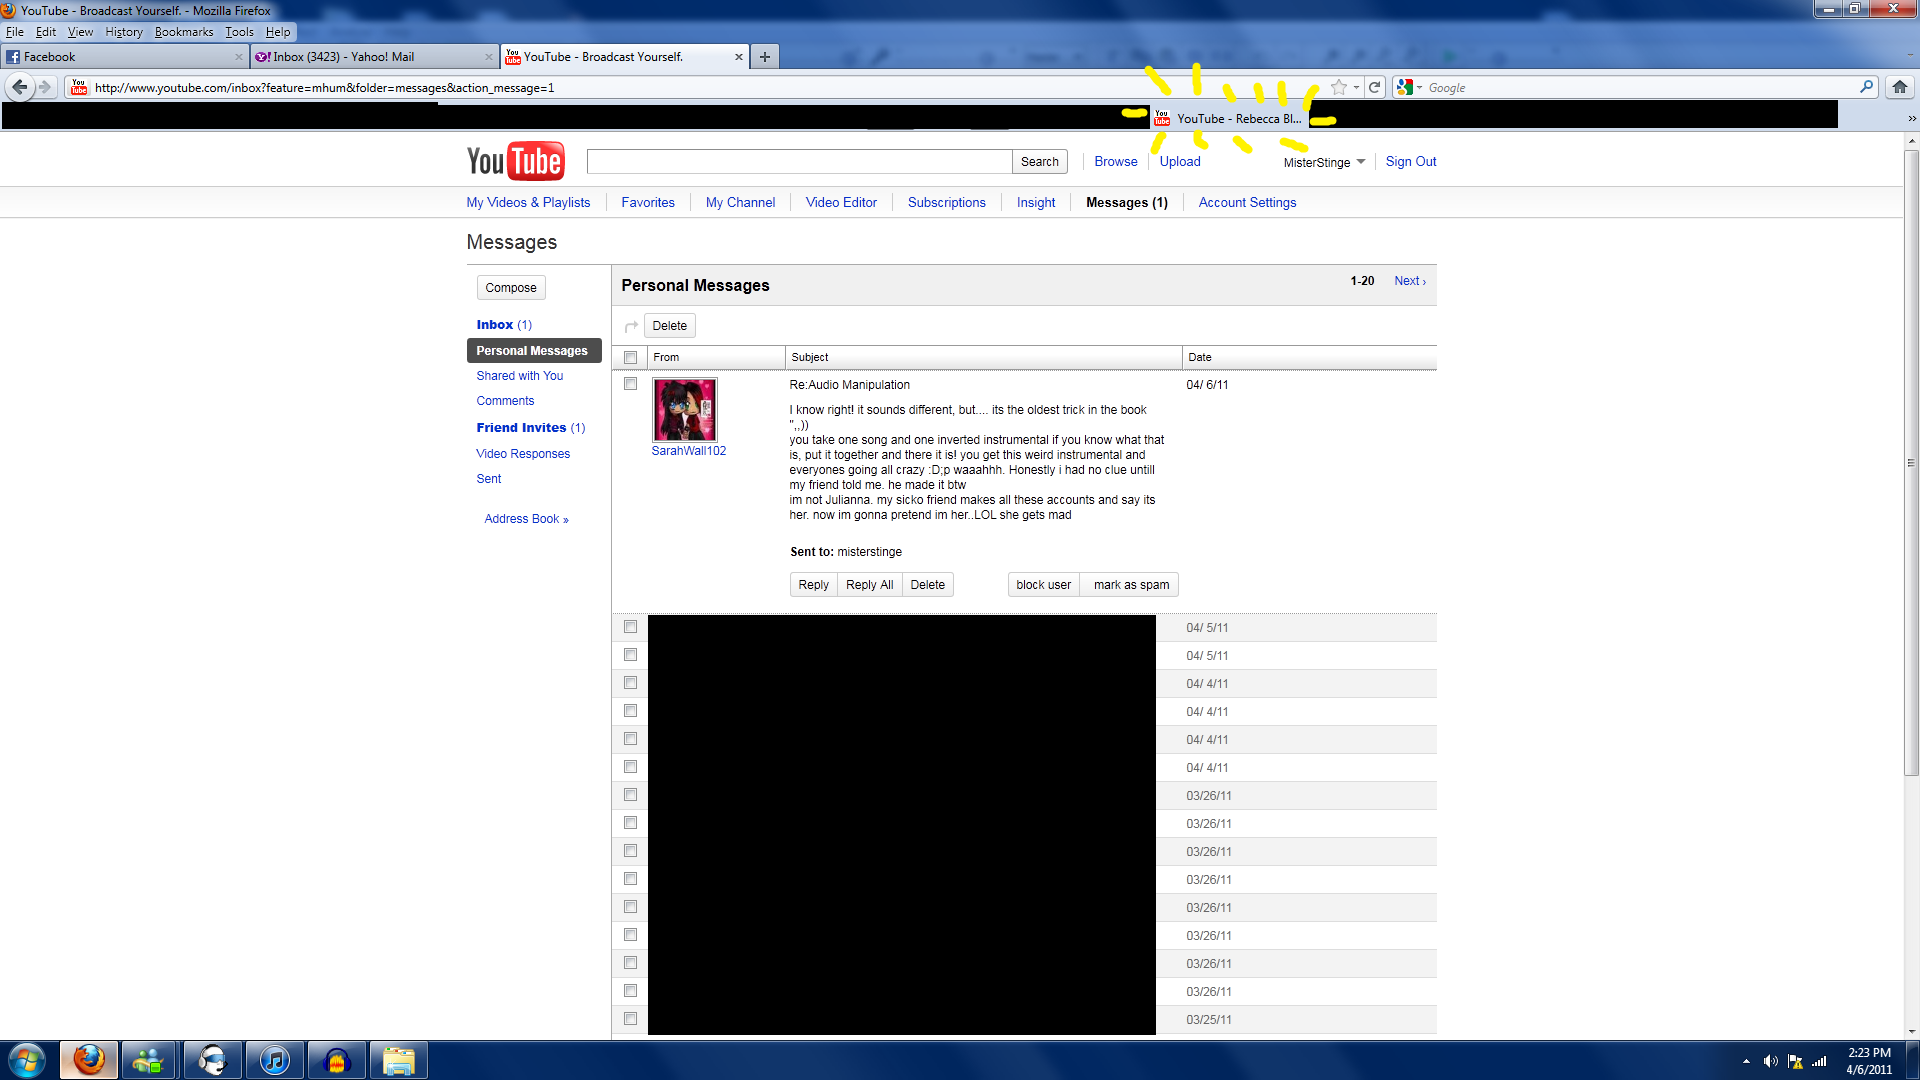The width and height of the screenshot is (1920, 1080).
Task: Open the Bookmarks menu
Action: (x=183, y=32)
